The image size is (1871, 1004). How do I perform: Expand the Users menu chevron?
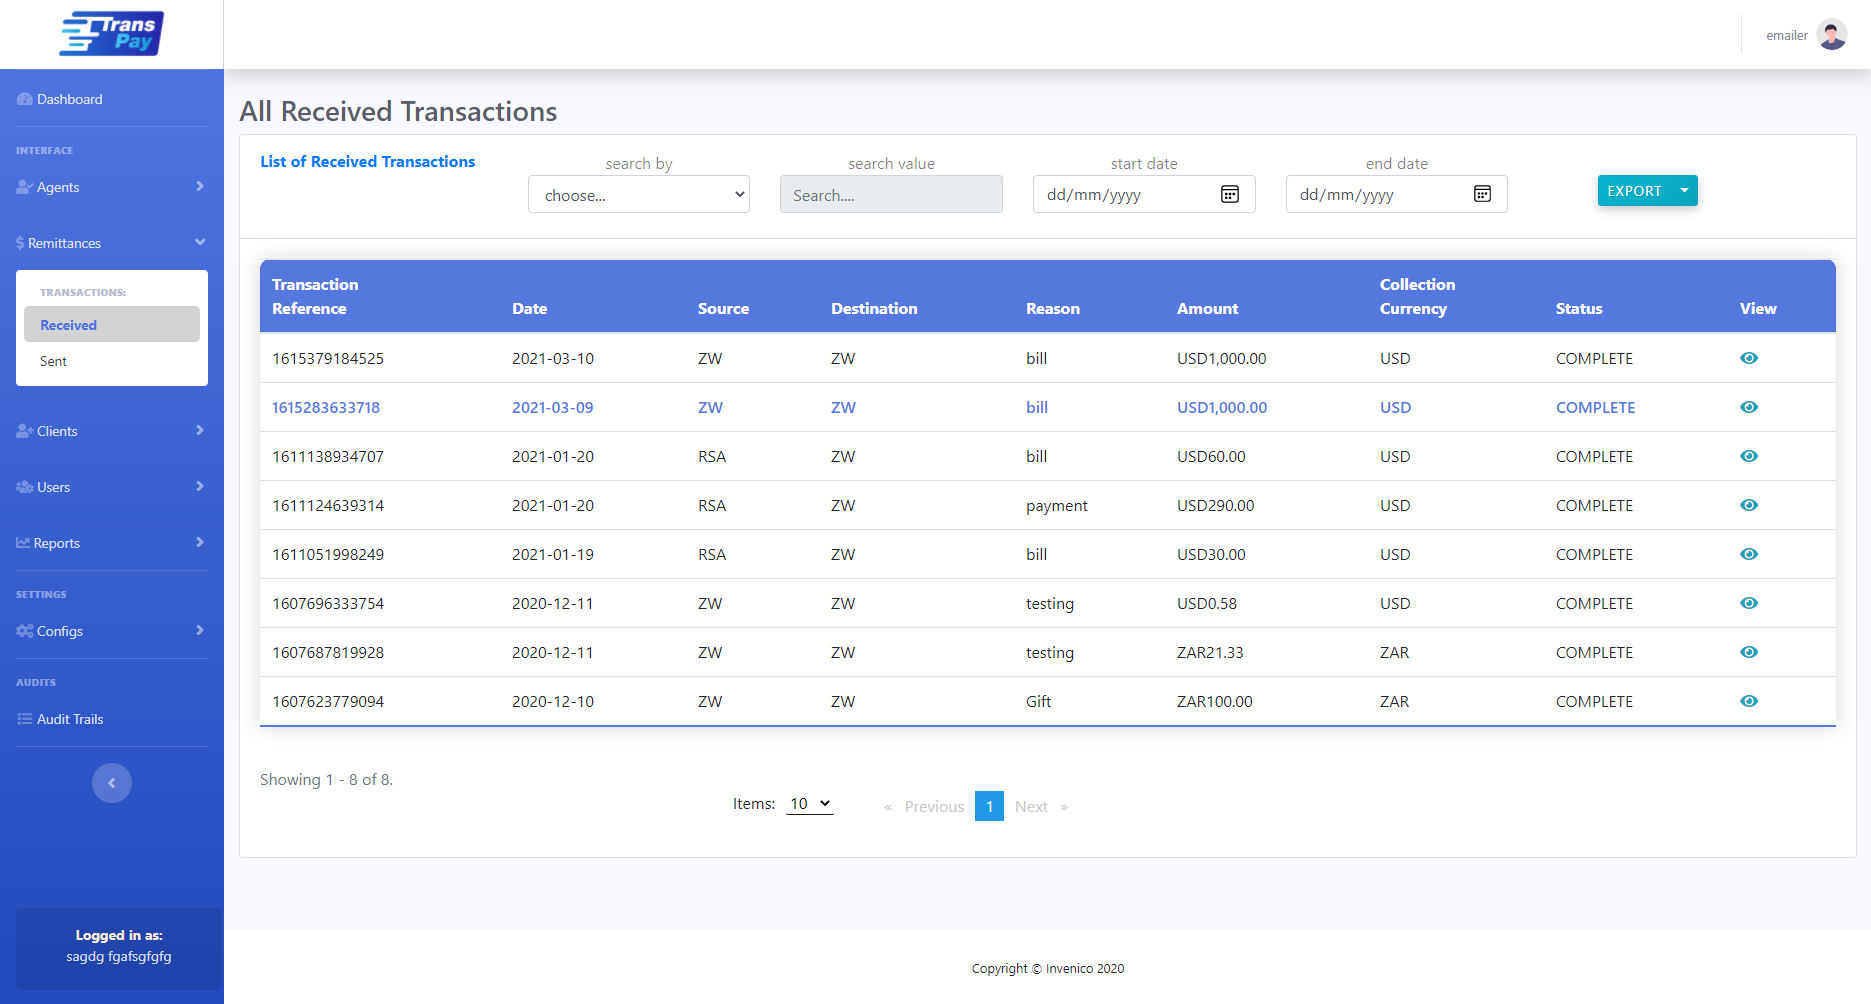tap(200, 486)
